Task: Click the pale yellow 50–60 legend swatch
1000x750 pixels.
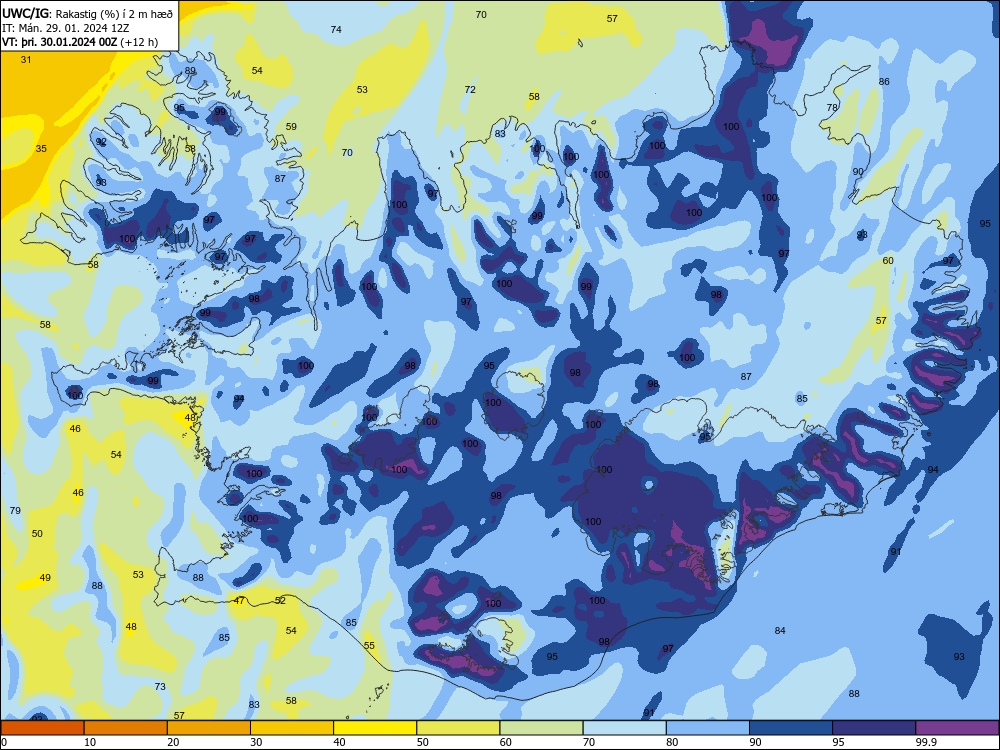Action: [x=459, y=728]
